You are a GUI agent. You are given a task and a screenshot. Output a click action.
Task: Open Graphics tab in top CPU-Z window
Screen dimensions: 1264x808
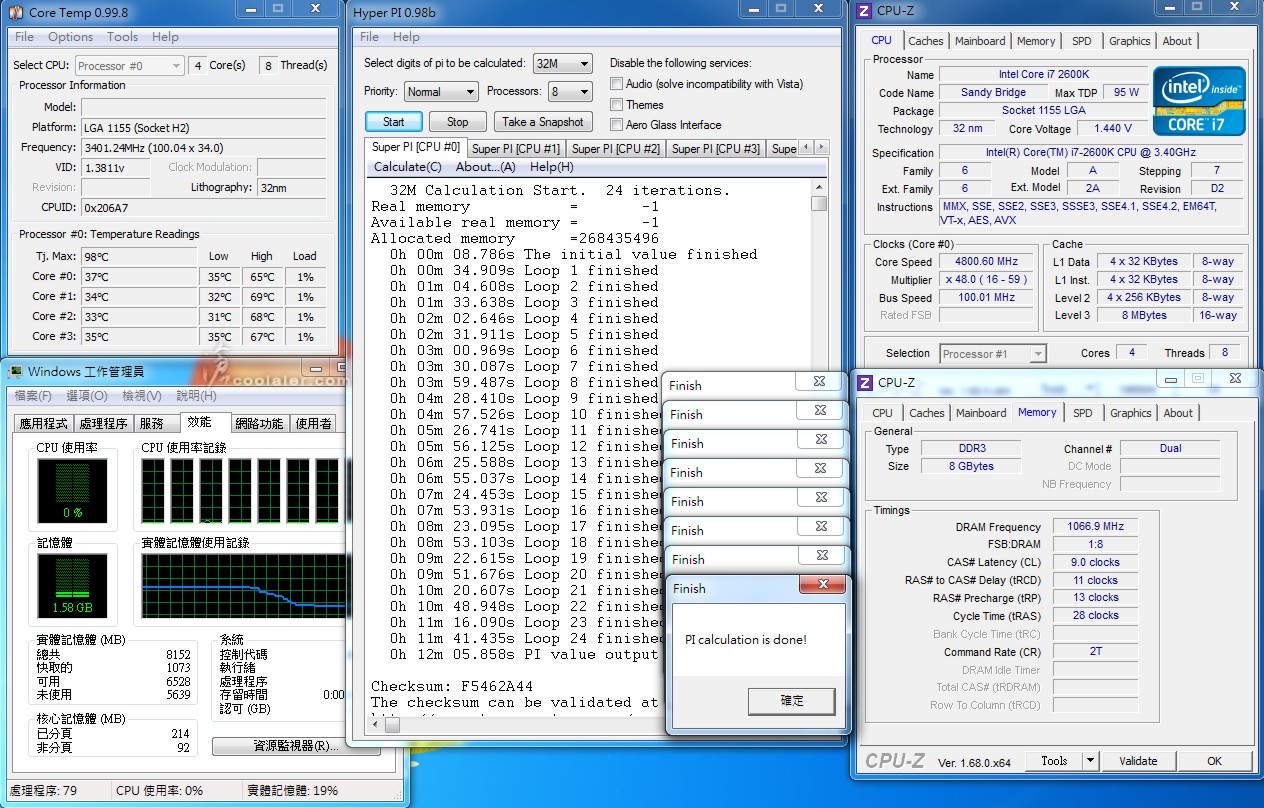point(1130,41)
